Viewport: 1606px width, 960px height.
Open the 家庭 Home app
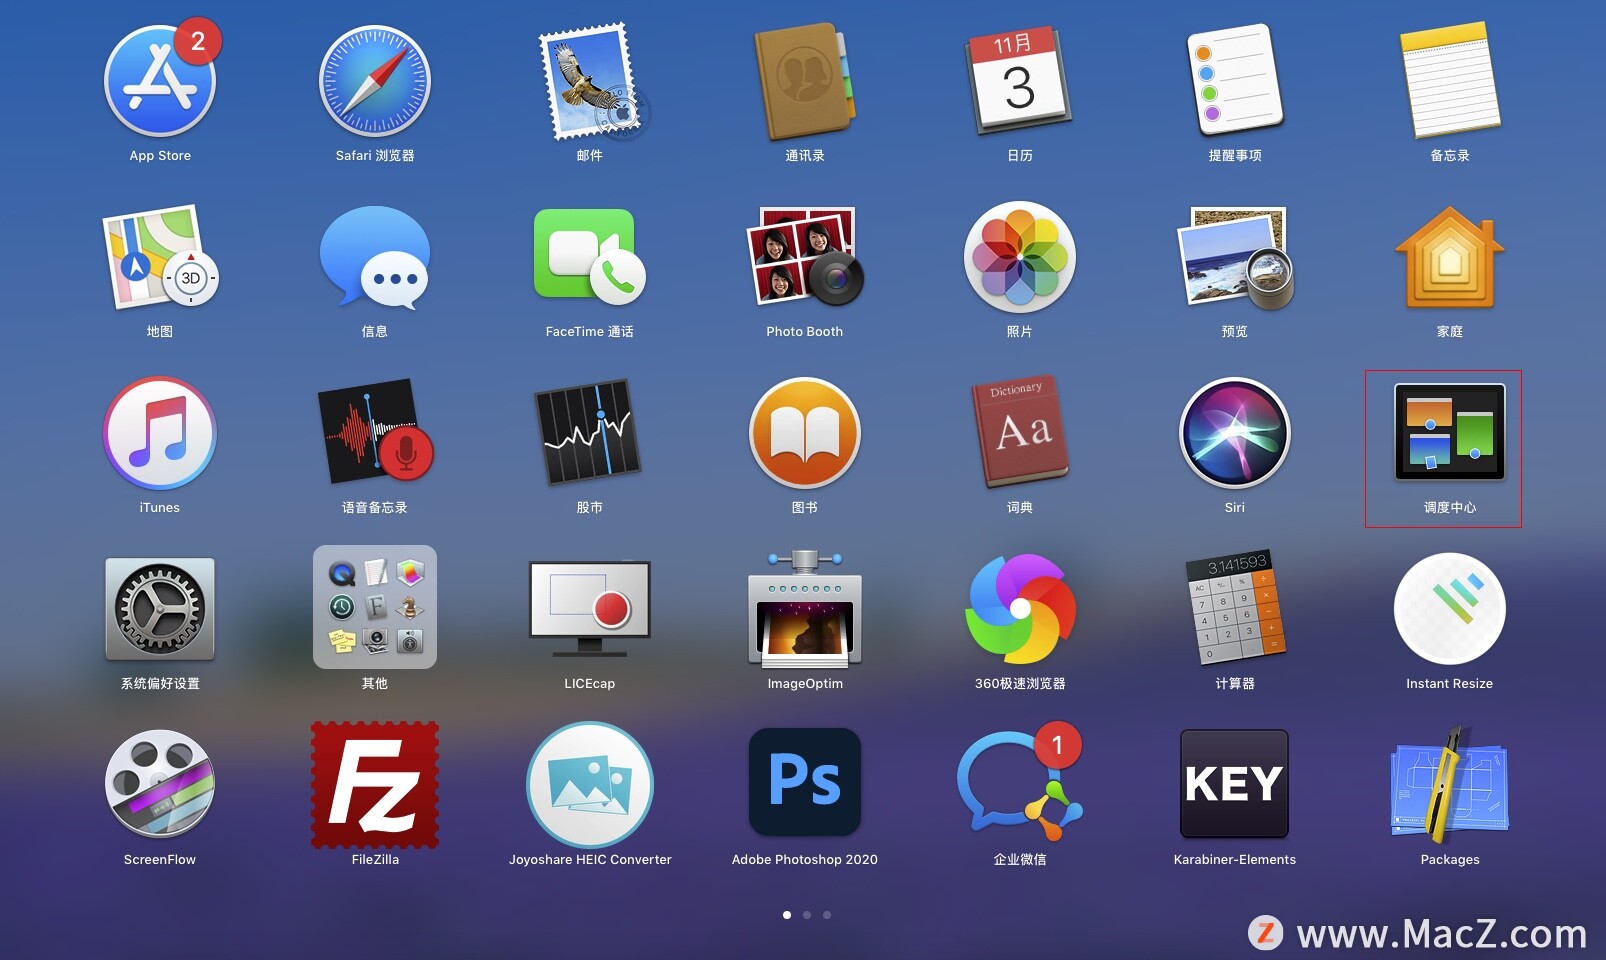pos(1450,258)
